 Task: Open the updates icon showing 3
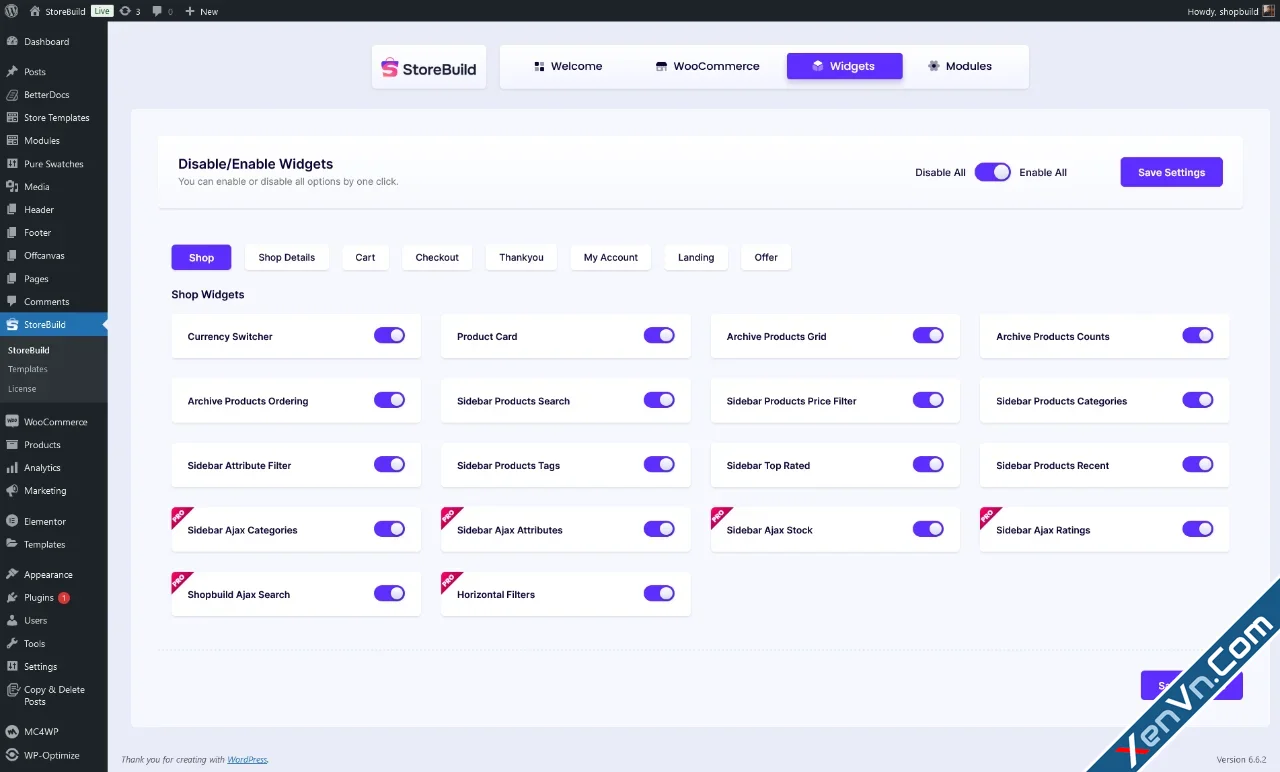125,11
